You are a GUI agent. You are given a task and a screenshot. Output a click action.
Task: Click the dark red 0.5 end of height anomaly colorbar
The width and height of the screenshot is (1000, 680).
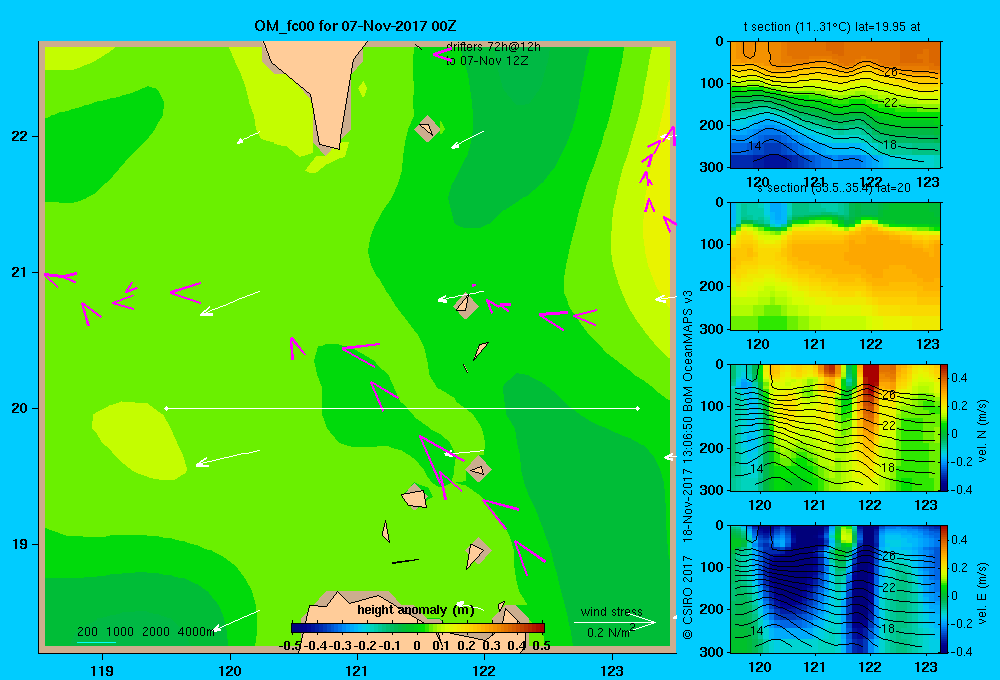pos(540,628)
